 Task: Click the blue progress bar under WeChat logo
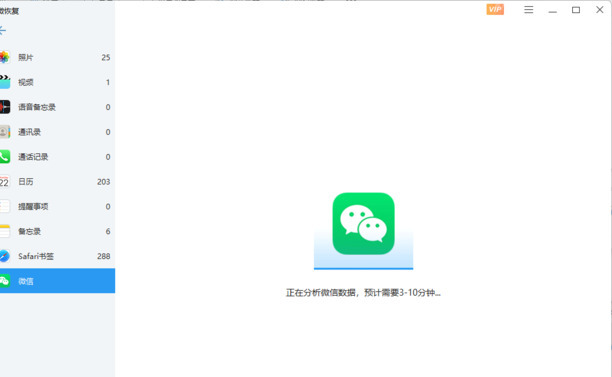click(363, 268)
